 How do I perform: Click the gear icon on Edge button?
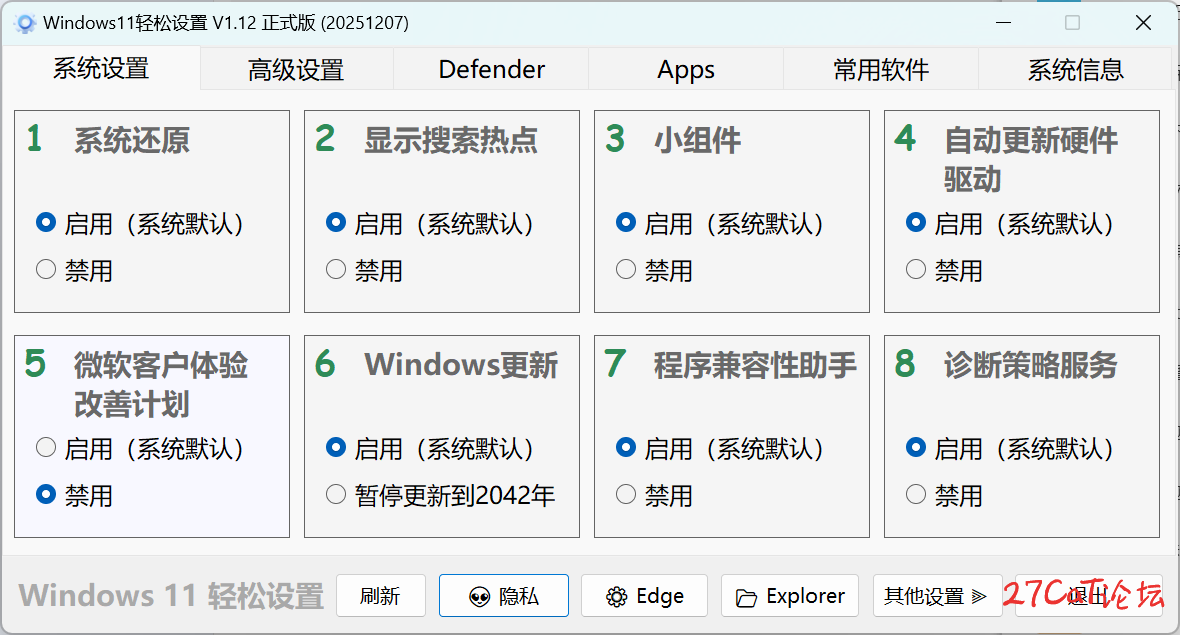tap(617, 597)
